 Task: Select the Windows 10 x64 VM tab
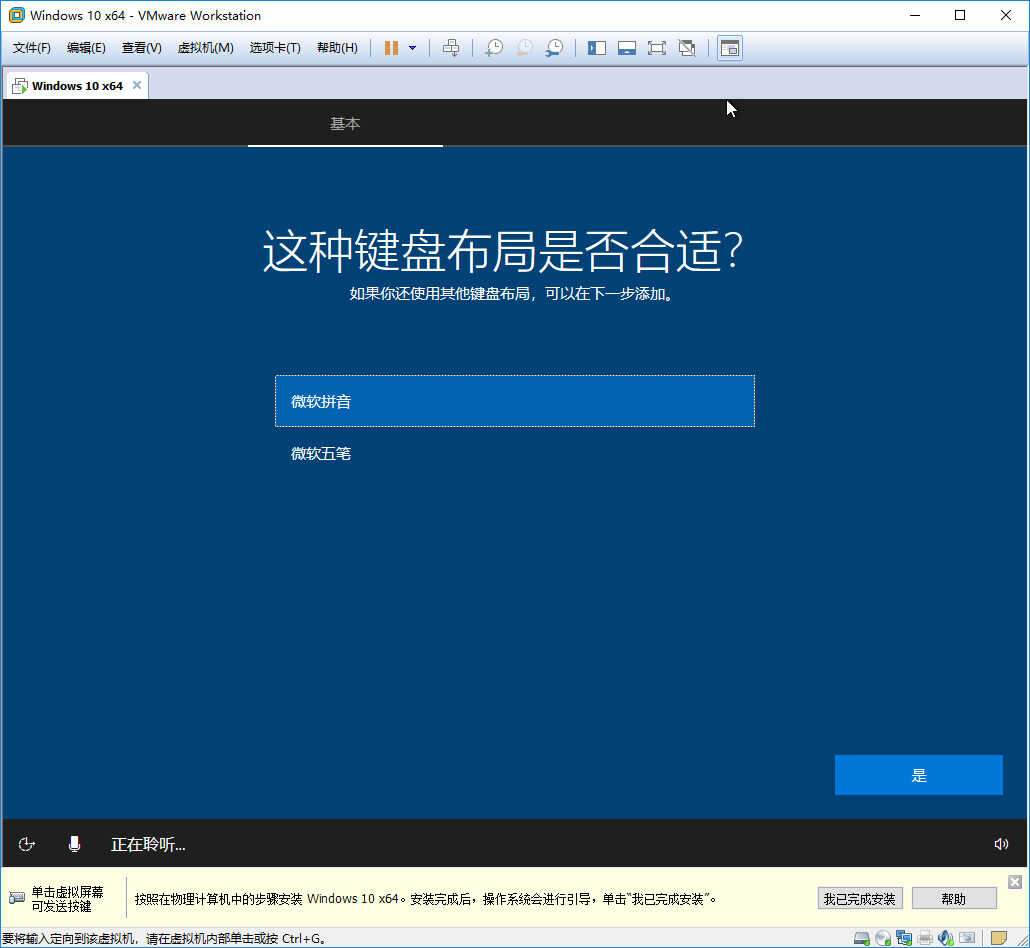[x=77, y=86]
